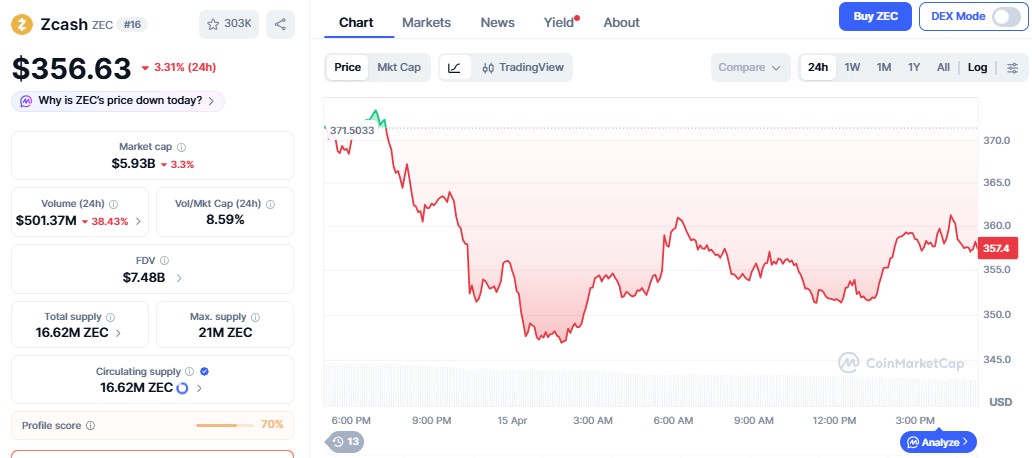1032x458 pixels.
Task: Show Total supply info icon
Action: point(111,317)
